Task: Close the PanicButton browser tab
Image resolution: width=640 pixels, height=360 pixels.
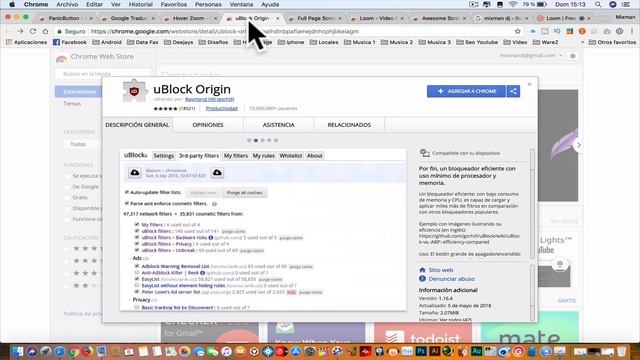Action: click(x=91, y=18)
